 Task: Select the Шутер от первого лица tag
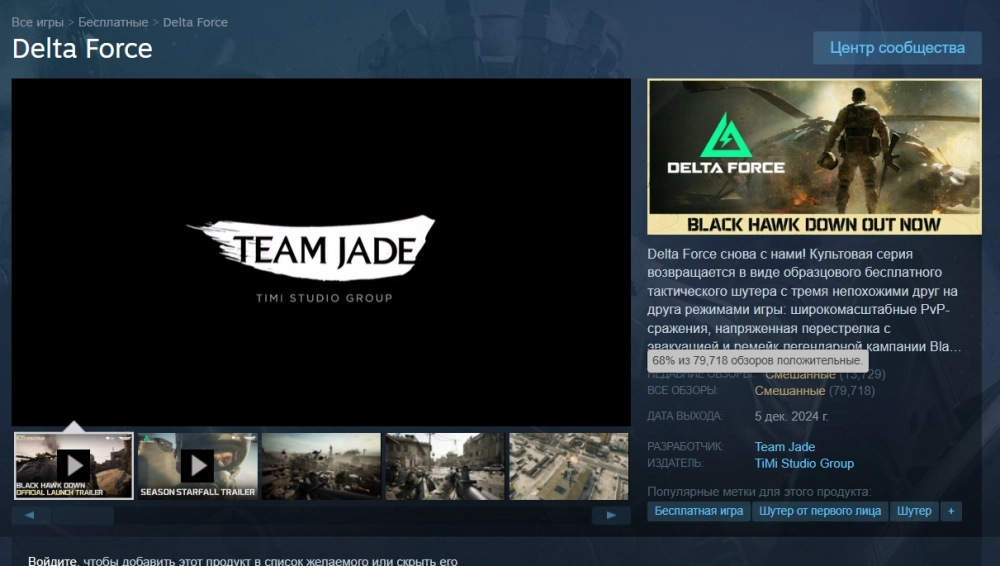pos(820,511)
